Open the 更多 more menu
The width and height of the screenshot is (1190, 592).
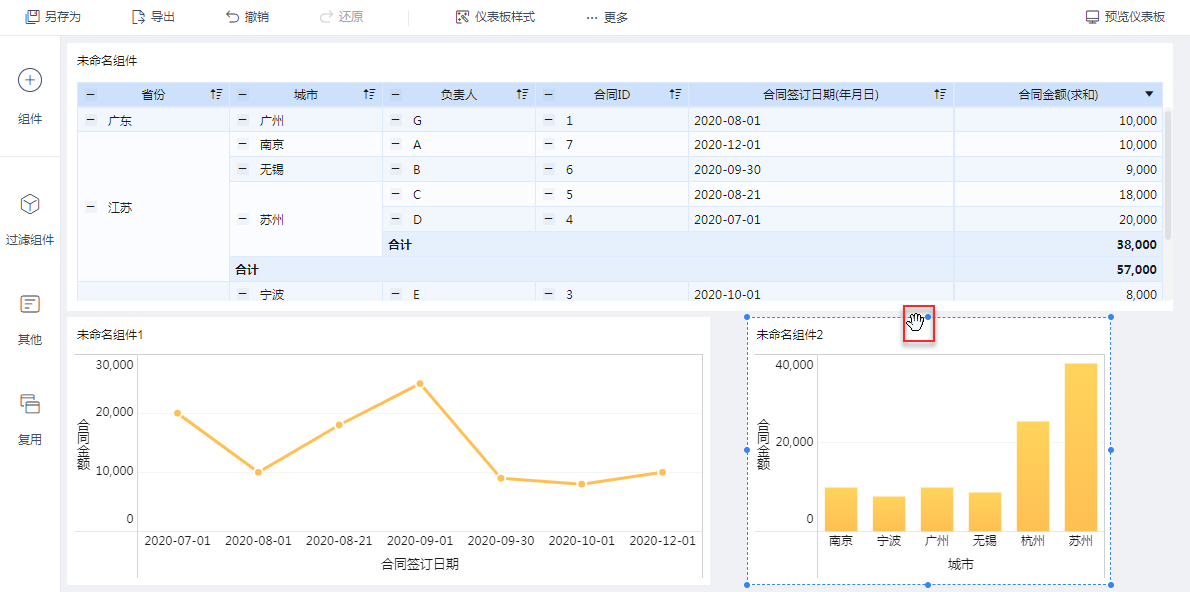607,17
